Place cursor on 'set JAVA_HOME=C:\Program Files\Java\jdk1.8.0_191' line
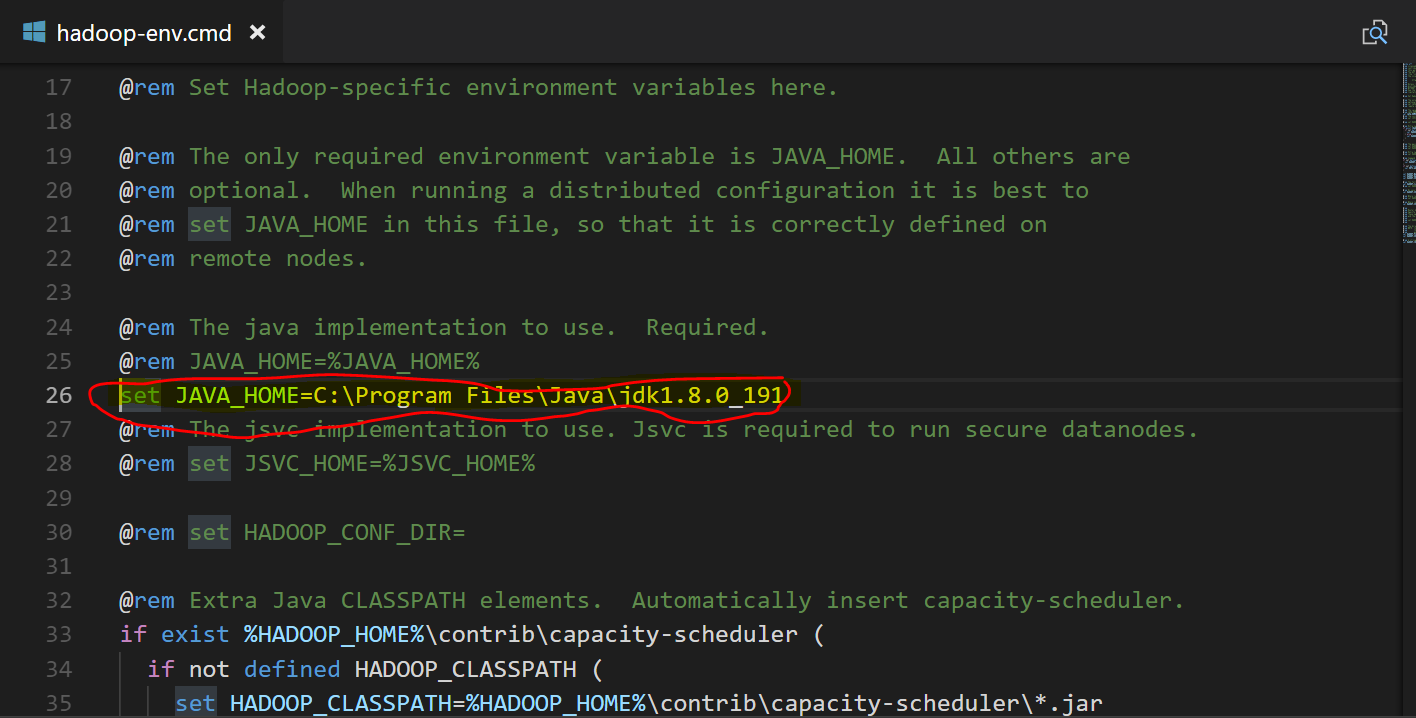Screen dimensions: 1416x718 point(451,395)
